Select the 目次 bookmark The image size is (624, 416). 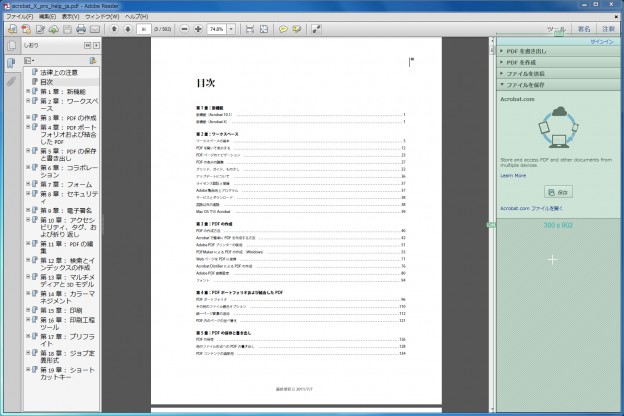47,82
